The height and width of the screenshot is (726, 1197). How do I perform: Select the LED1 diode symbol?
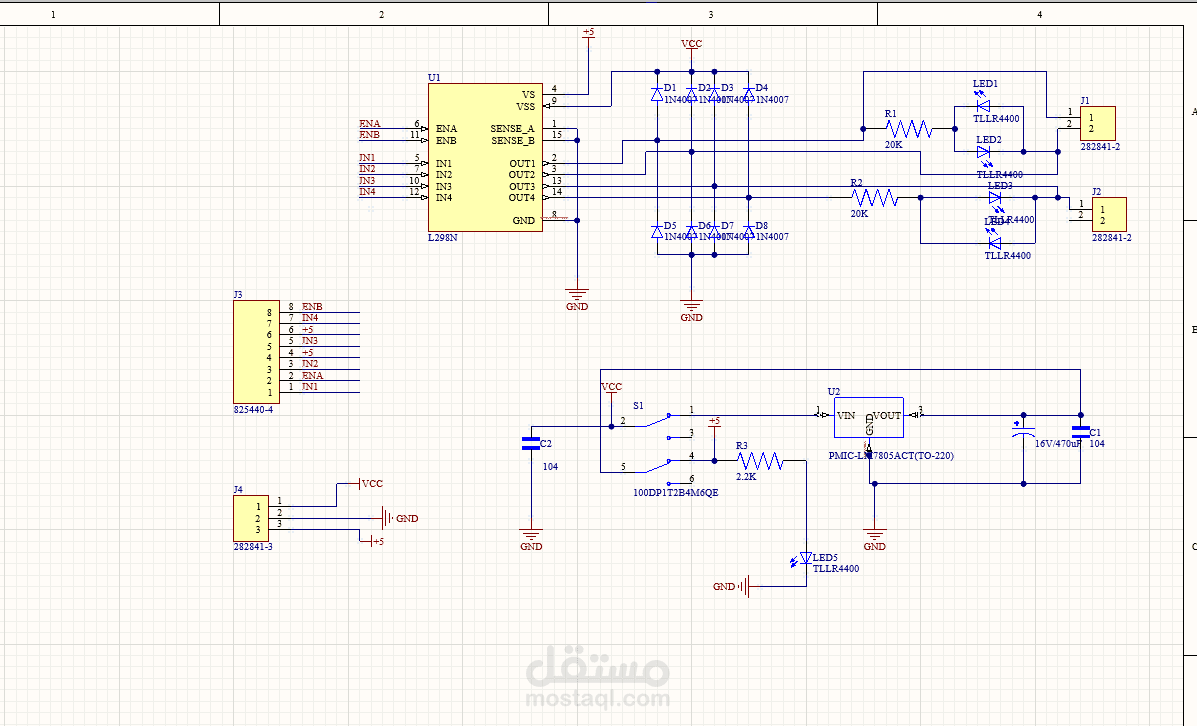(982, 103)
